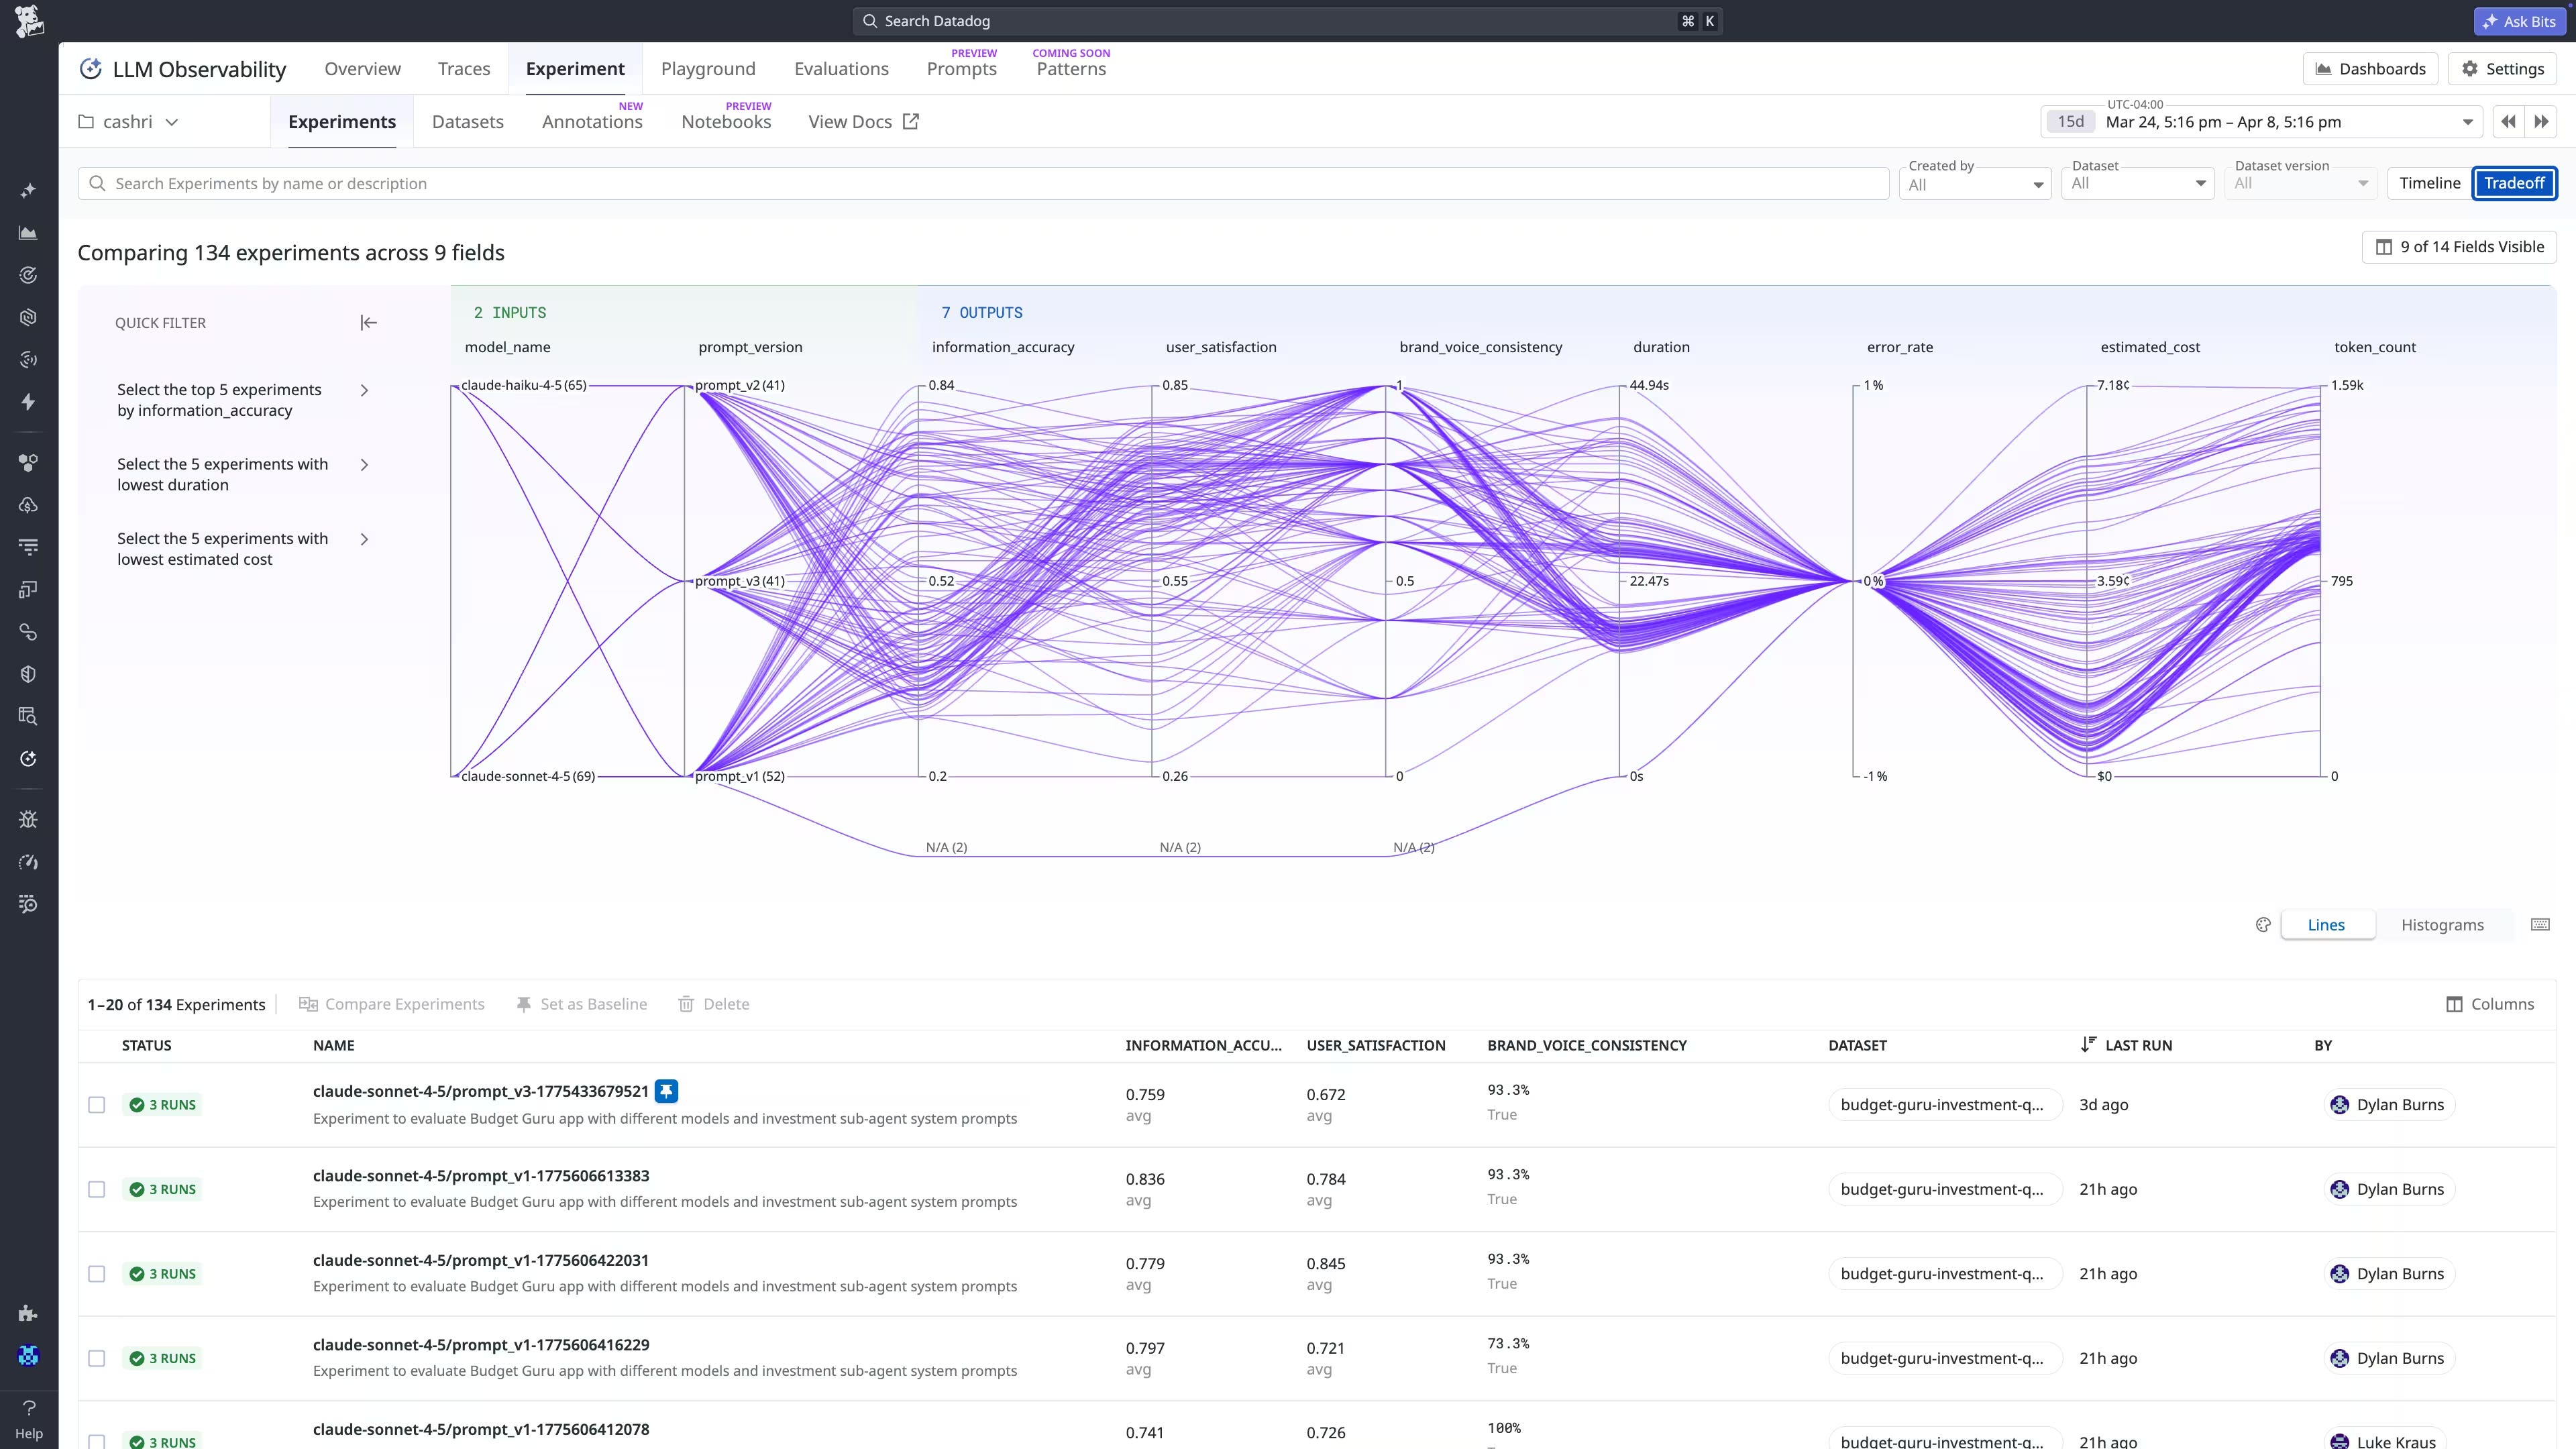The height and width of the screenshot is (1449, 2576).
Task: Step time range forward with fast-forward arrows
Action: coord(2541,122)
